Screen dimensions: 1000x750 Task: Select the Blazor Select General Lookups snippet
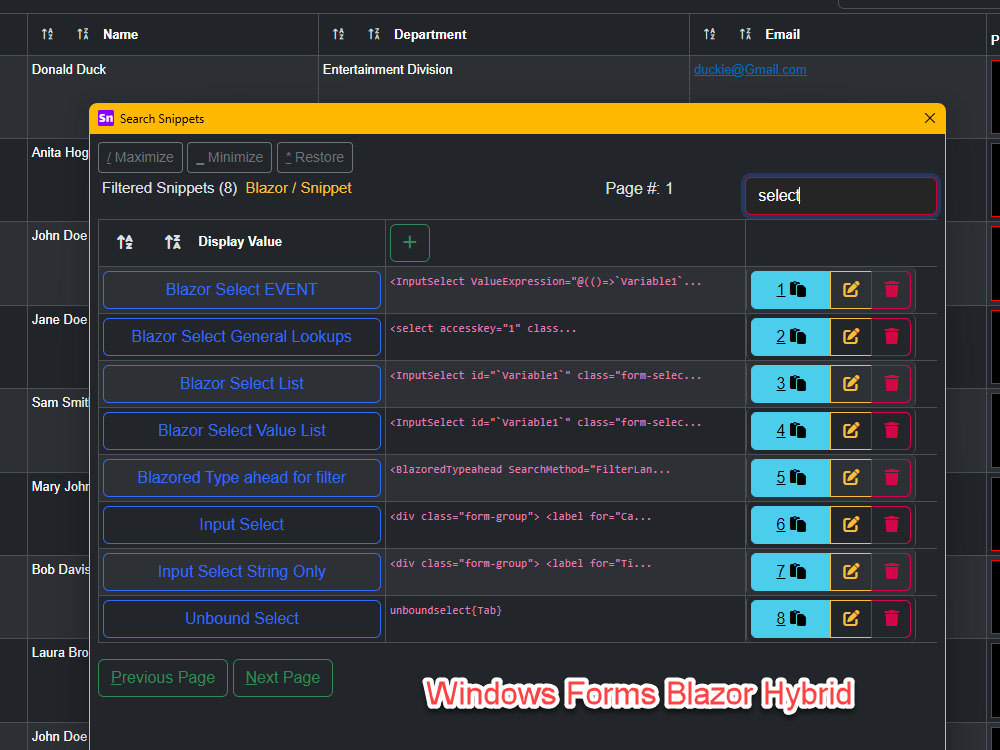click(241, 337)
